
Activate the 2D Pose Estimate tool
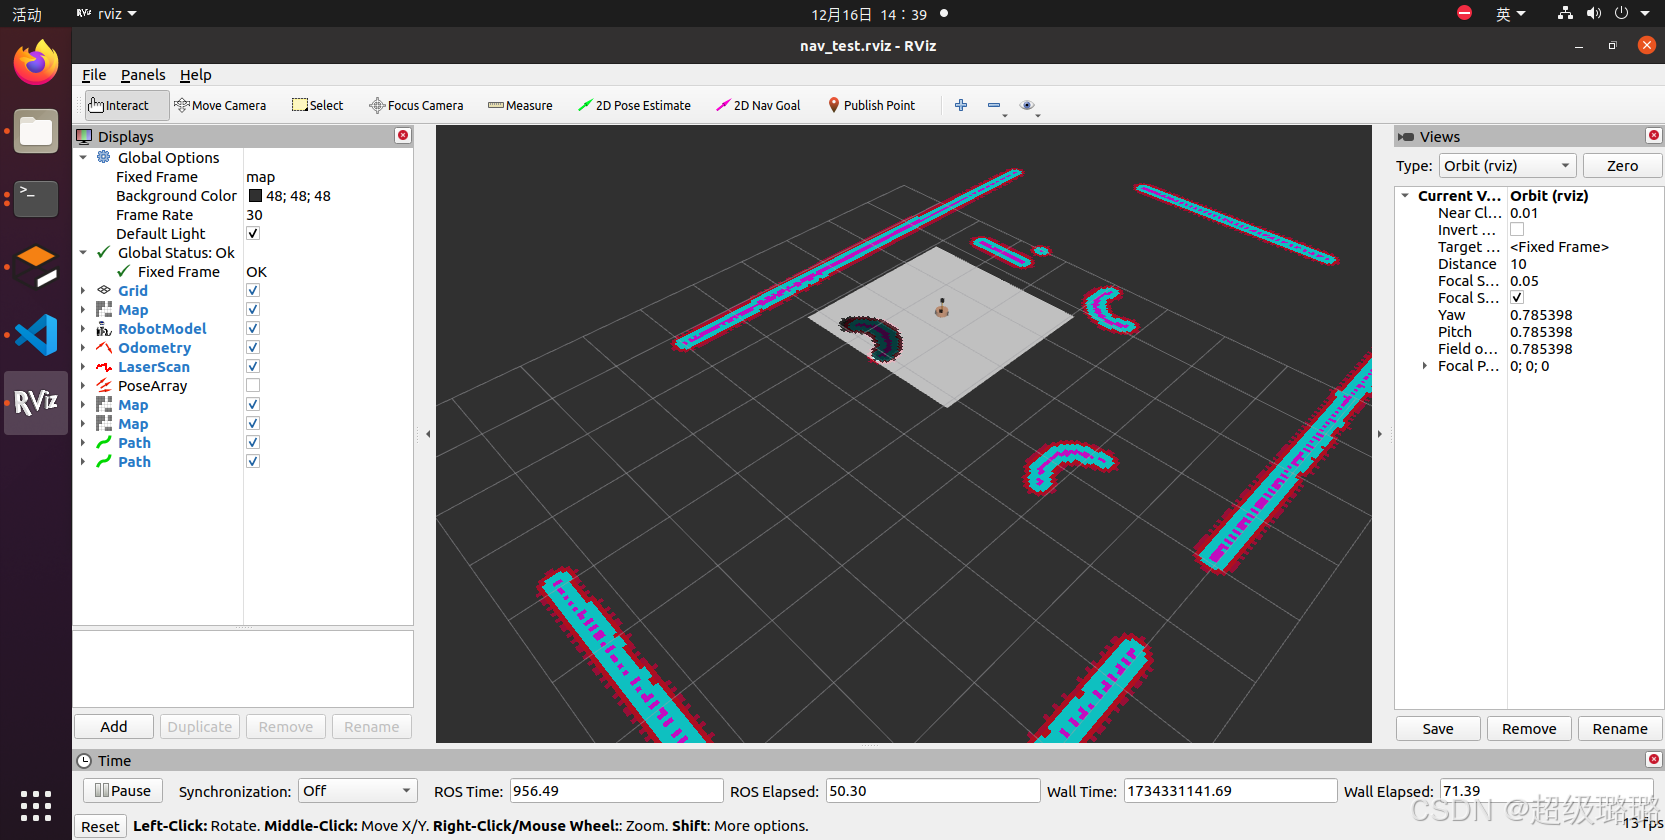coord(634,105)
